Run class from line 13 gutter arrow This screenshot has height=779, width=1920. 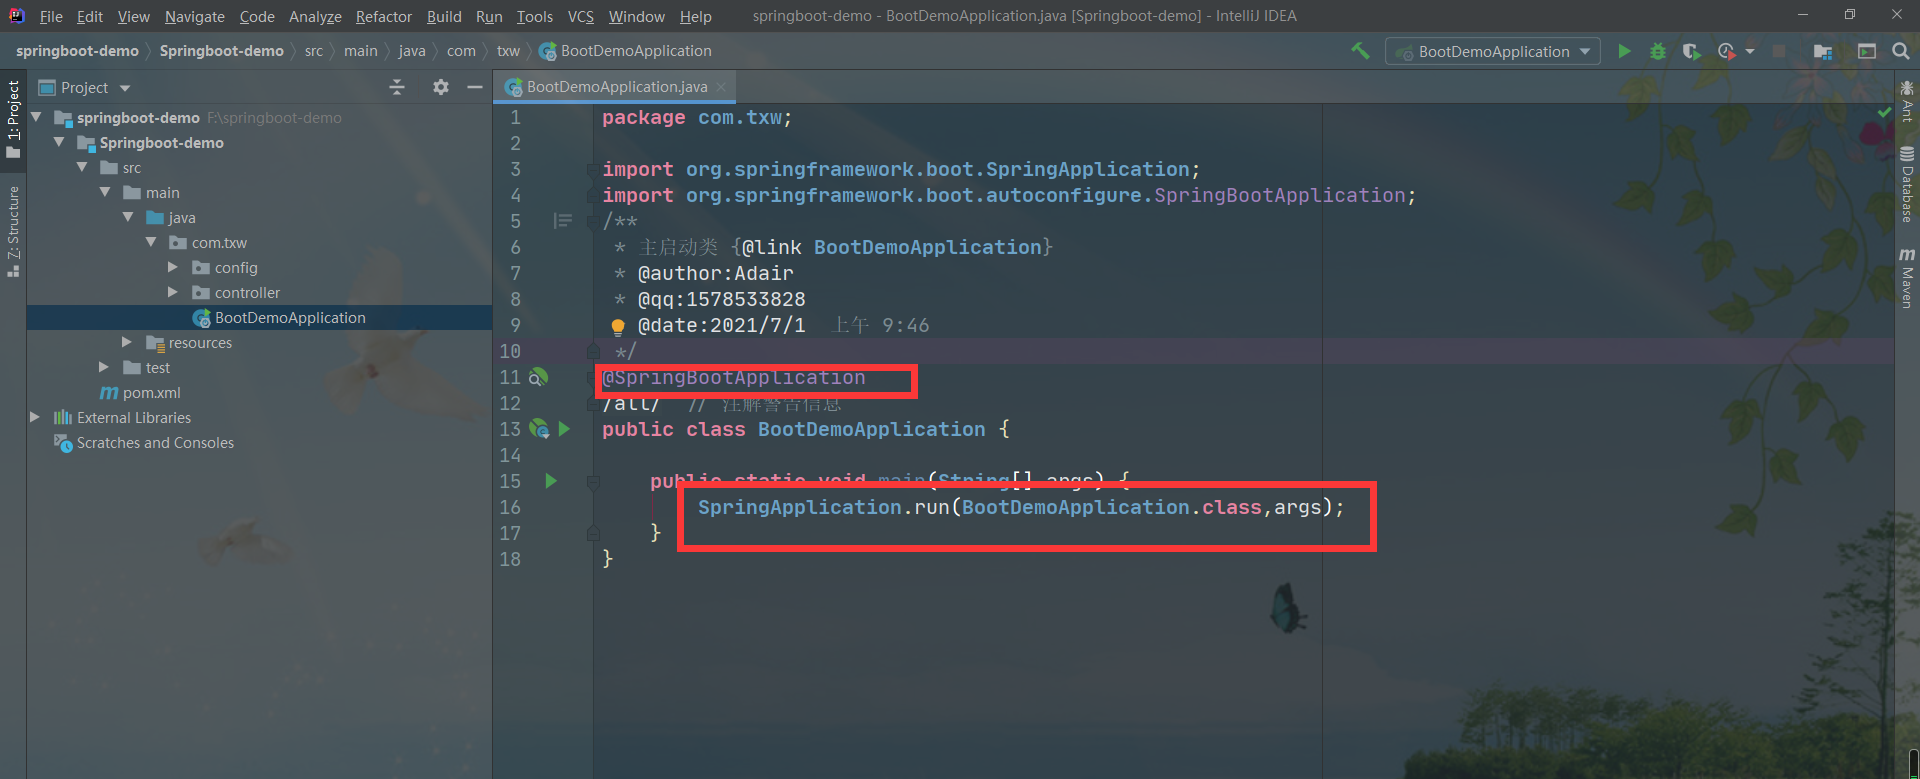[564, 429]
